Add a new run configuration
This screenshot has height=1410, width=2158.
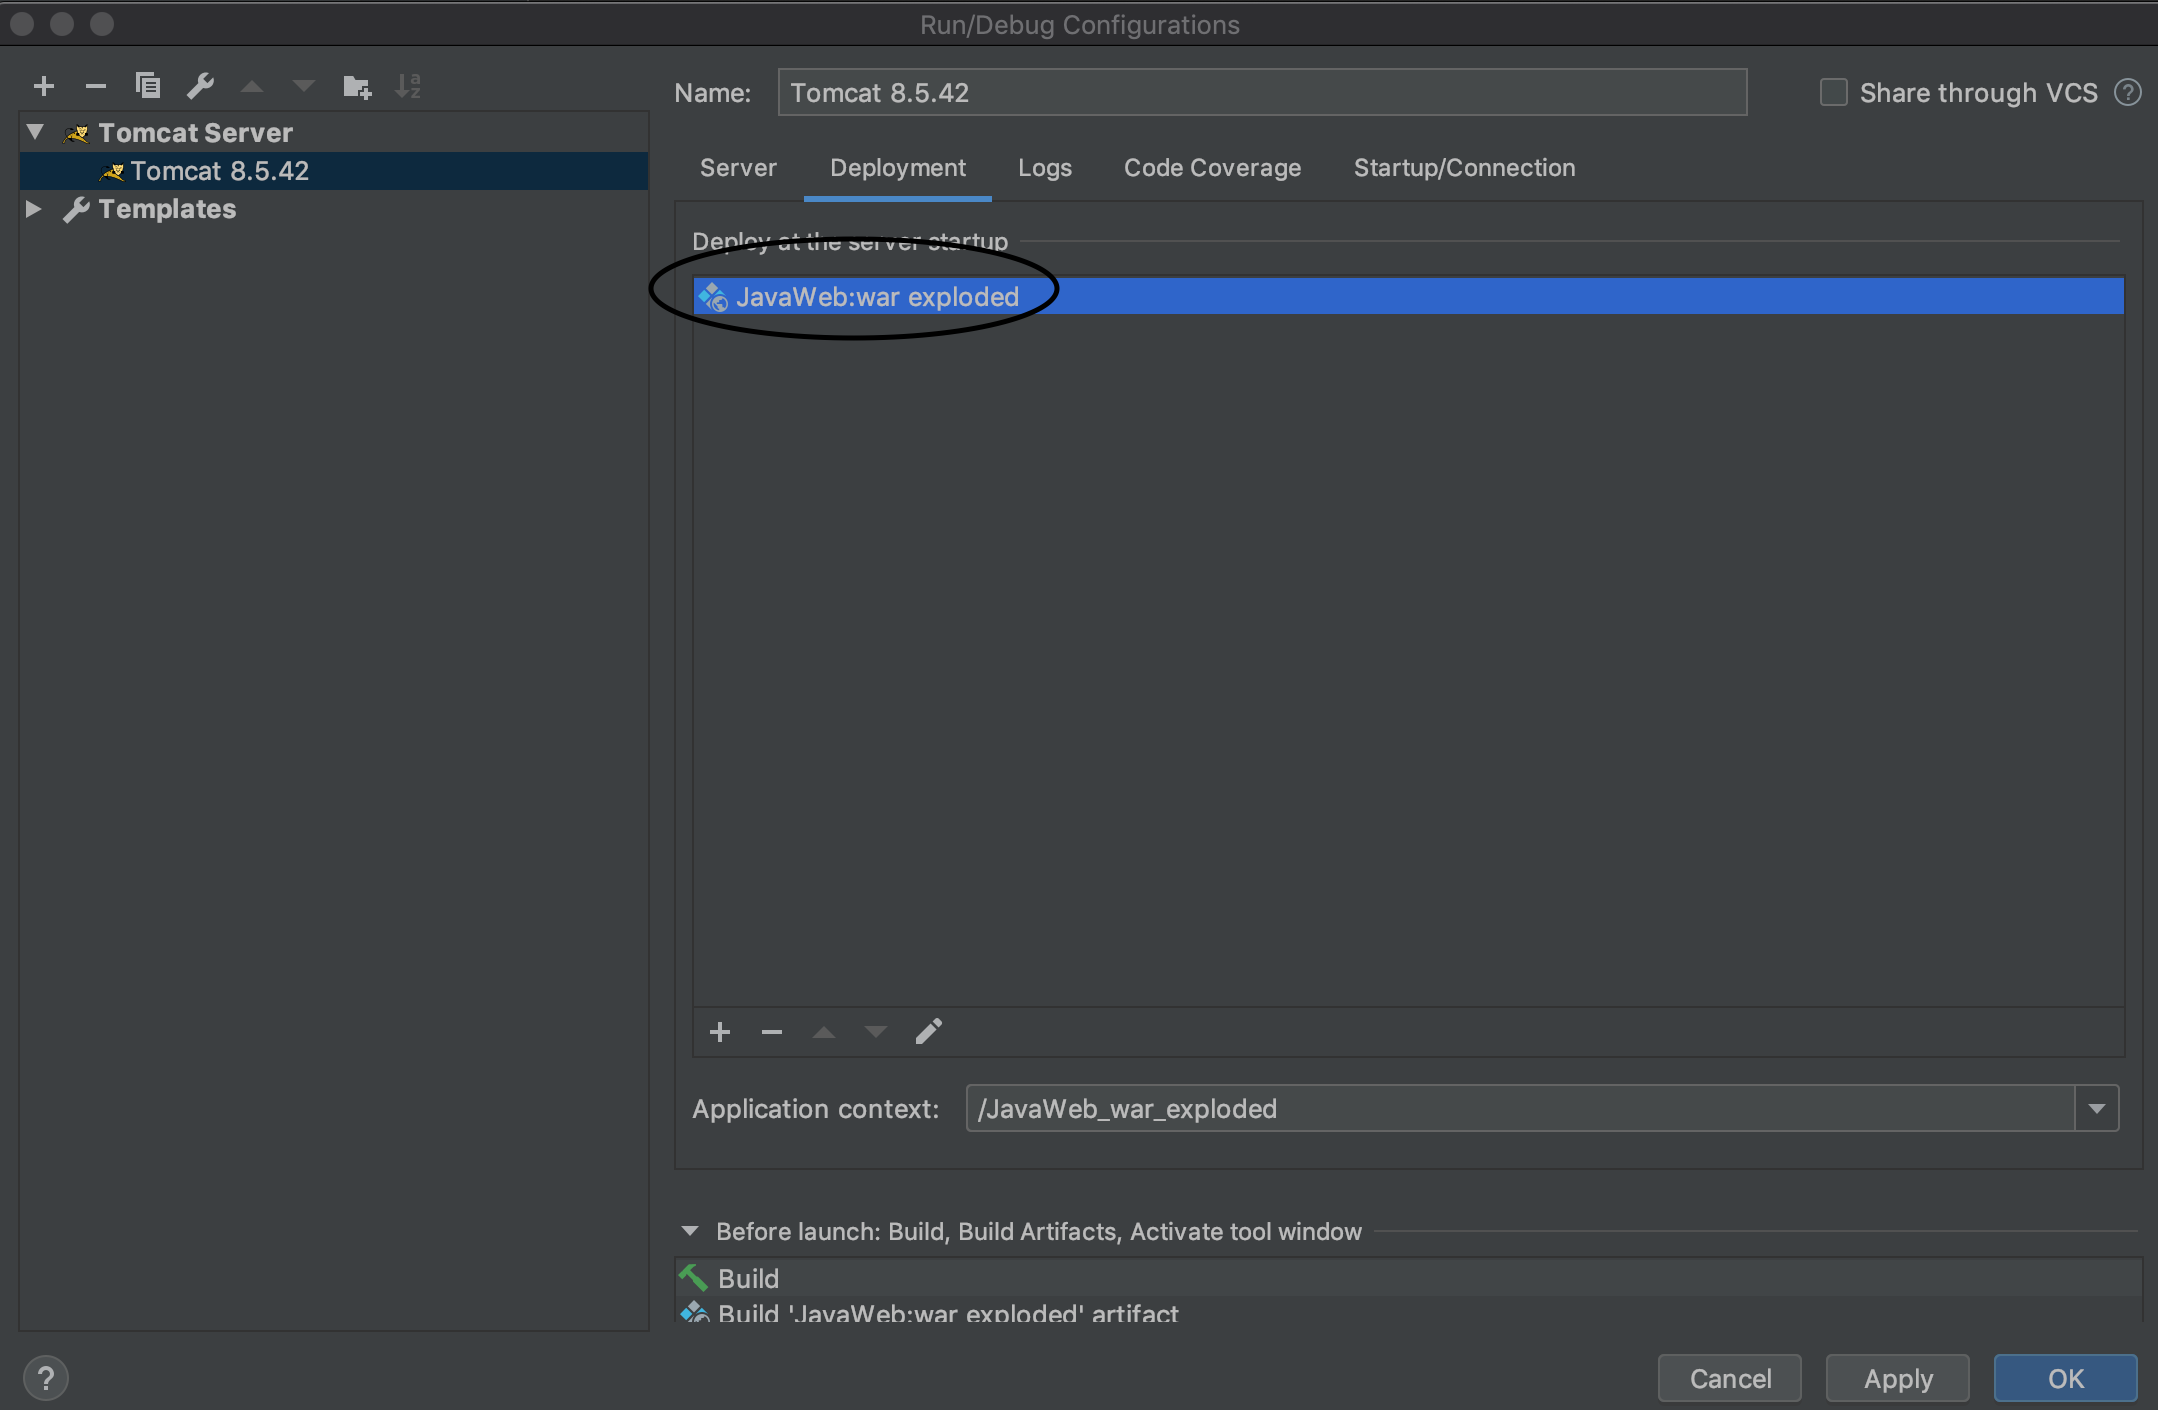pyautogui.click(x=44, y=87)
